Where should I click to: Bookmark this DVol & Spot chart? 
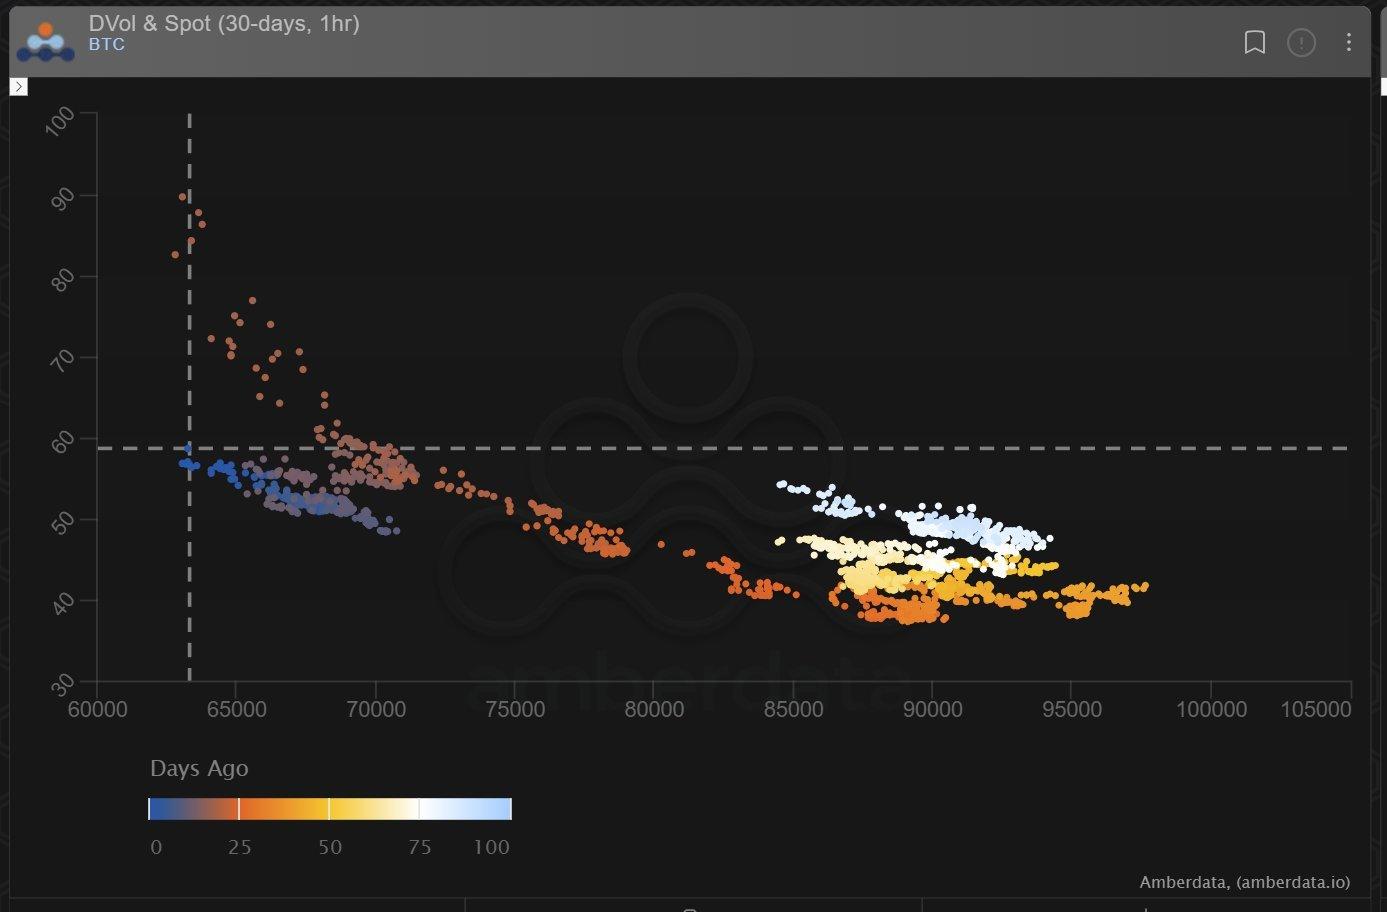(x=1254, y=42)
